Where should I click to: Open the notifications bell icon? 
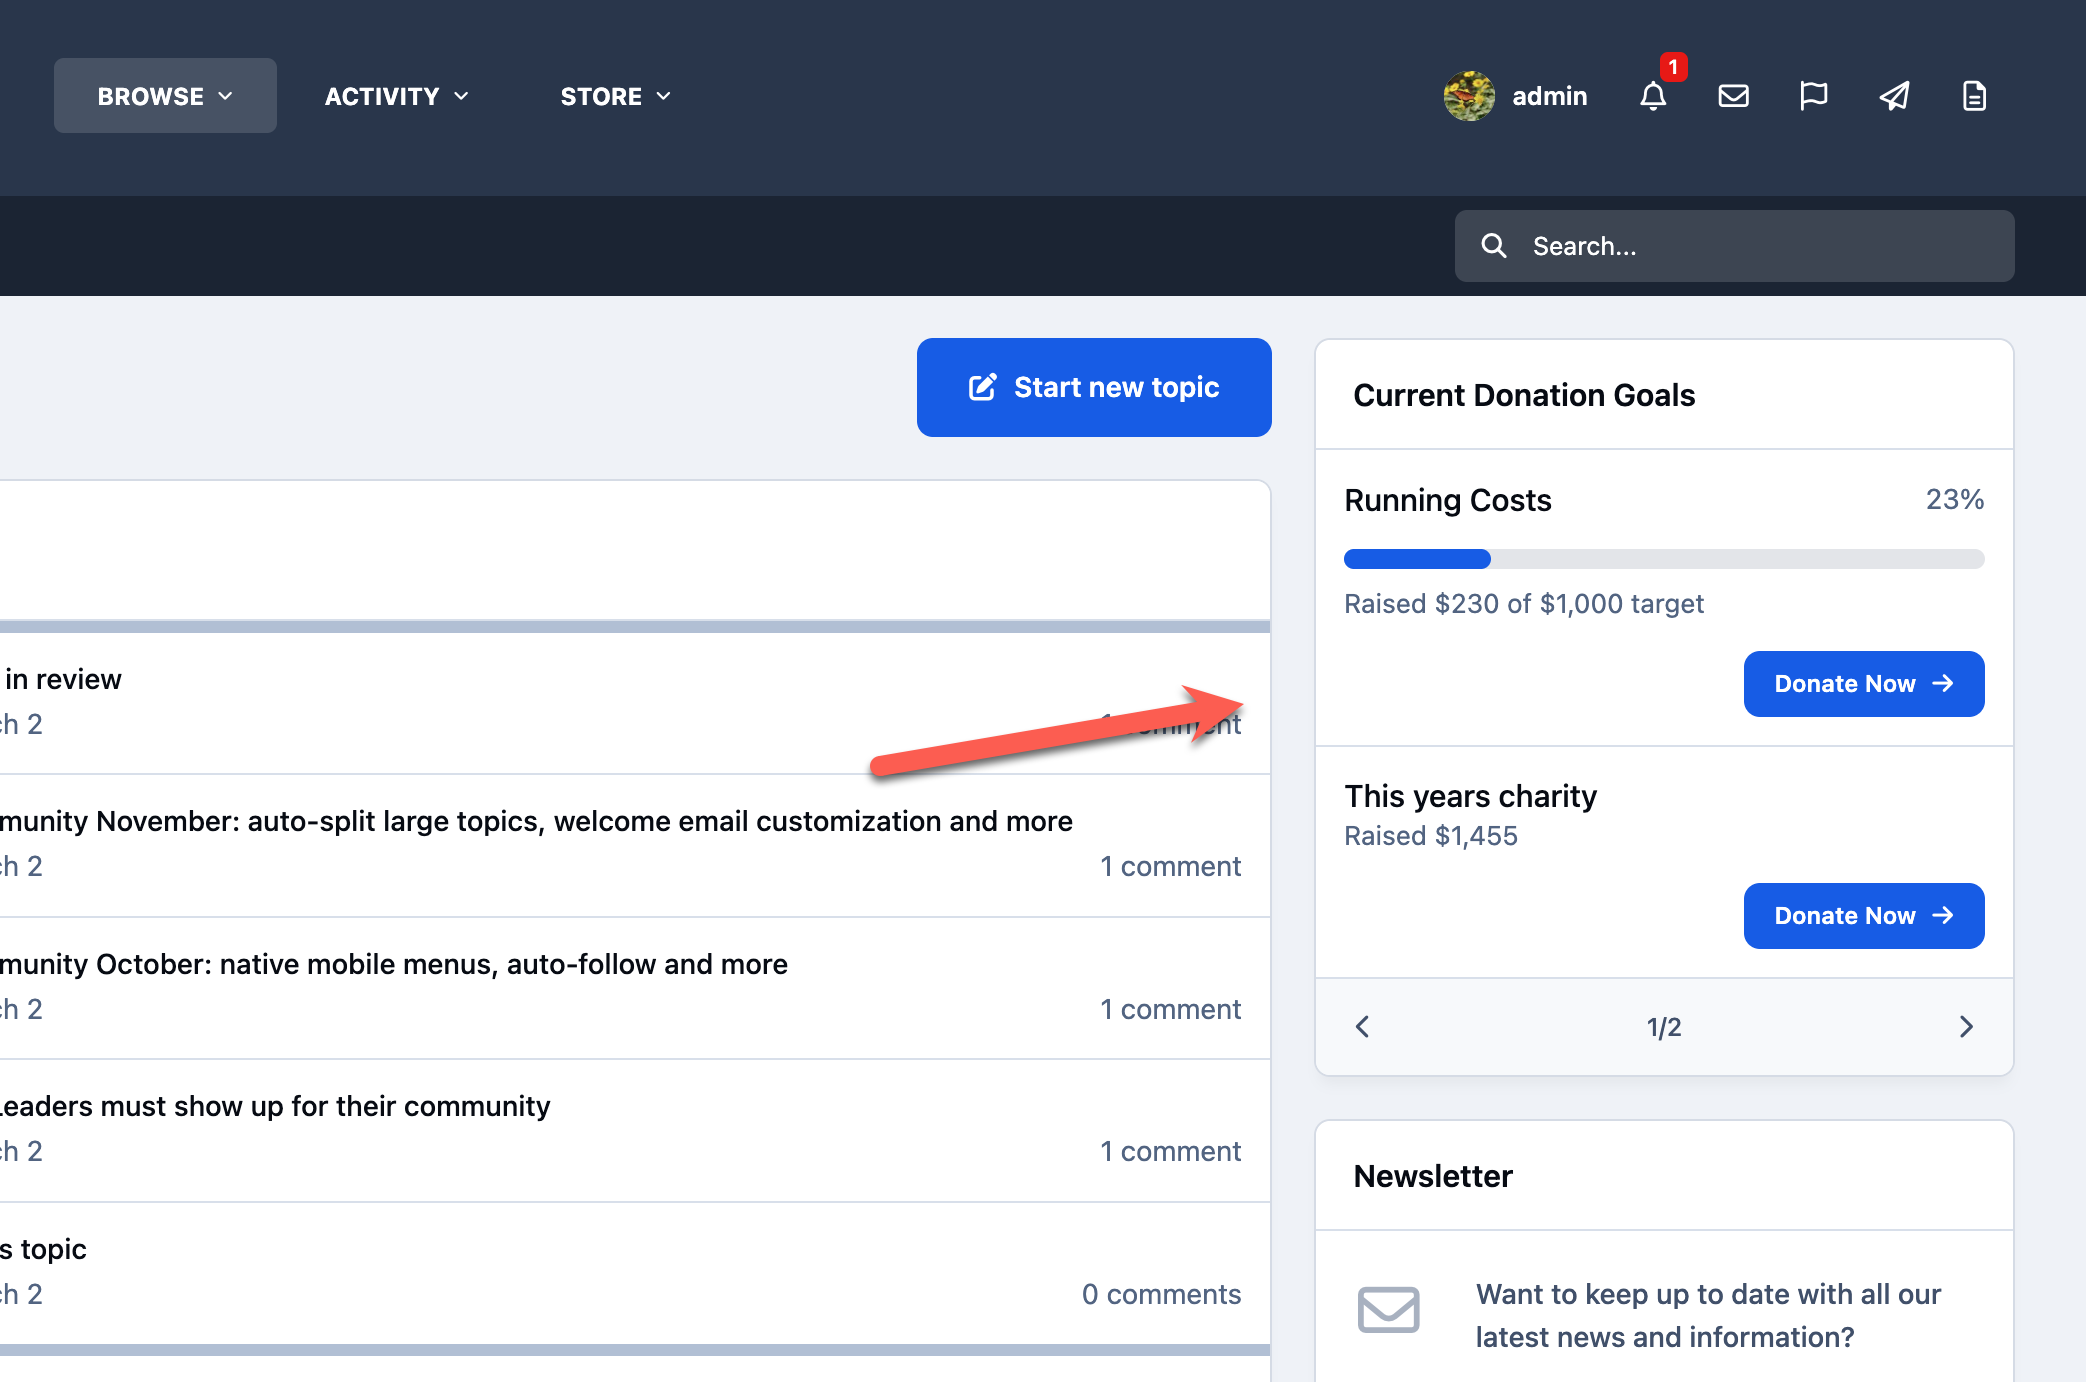(x=1653, y=96)
